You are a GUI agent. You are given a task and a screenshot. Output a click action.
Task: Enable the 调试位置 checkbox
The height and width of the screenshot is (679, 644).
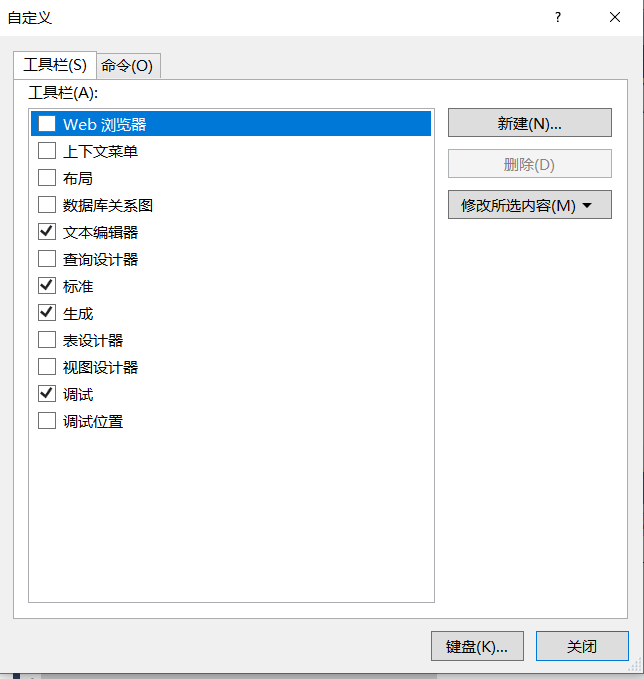(x=47, y=421)
